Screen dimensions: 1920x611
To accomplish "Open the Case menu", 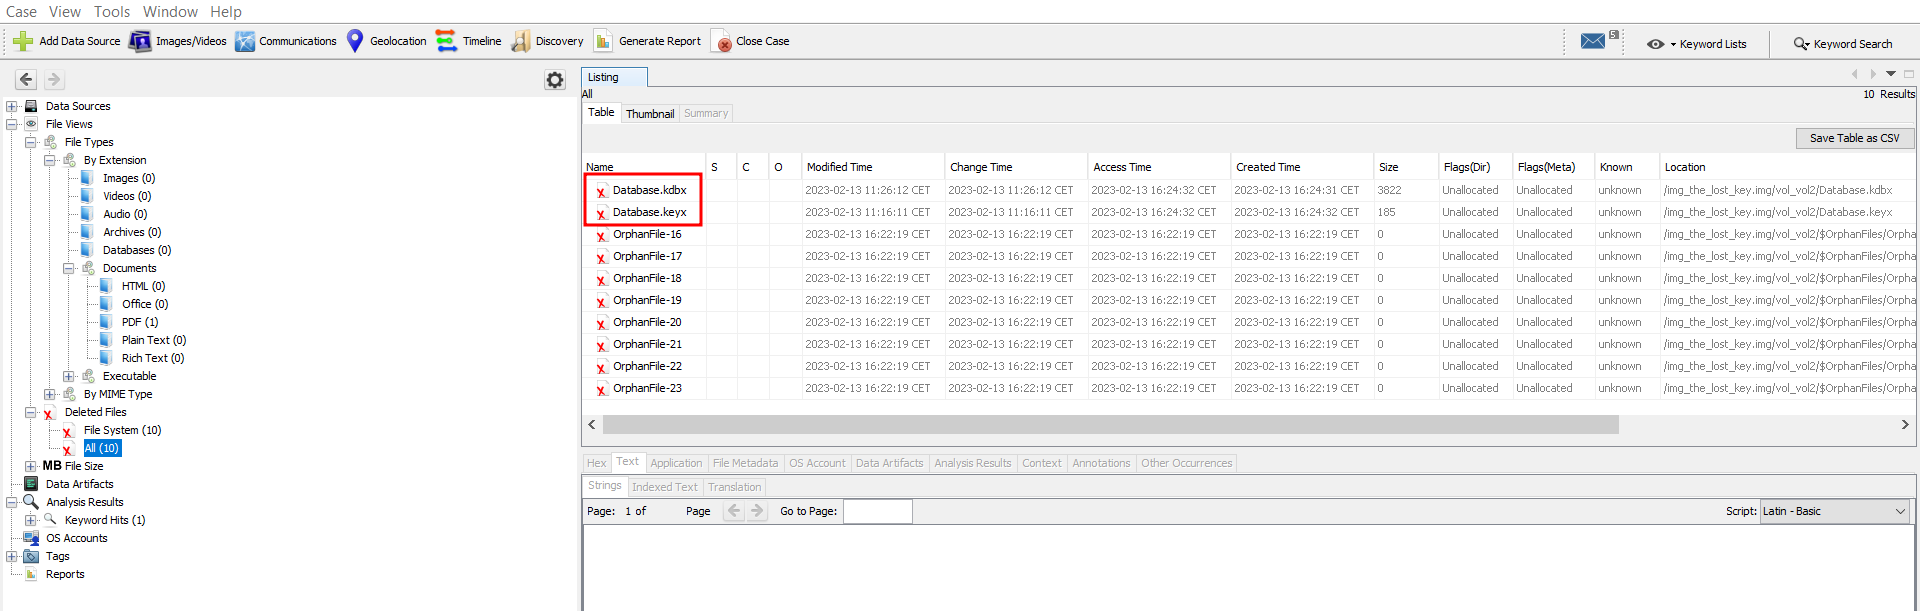I will coord(21,12).
